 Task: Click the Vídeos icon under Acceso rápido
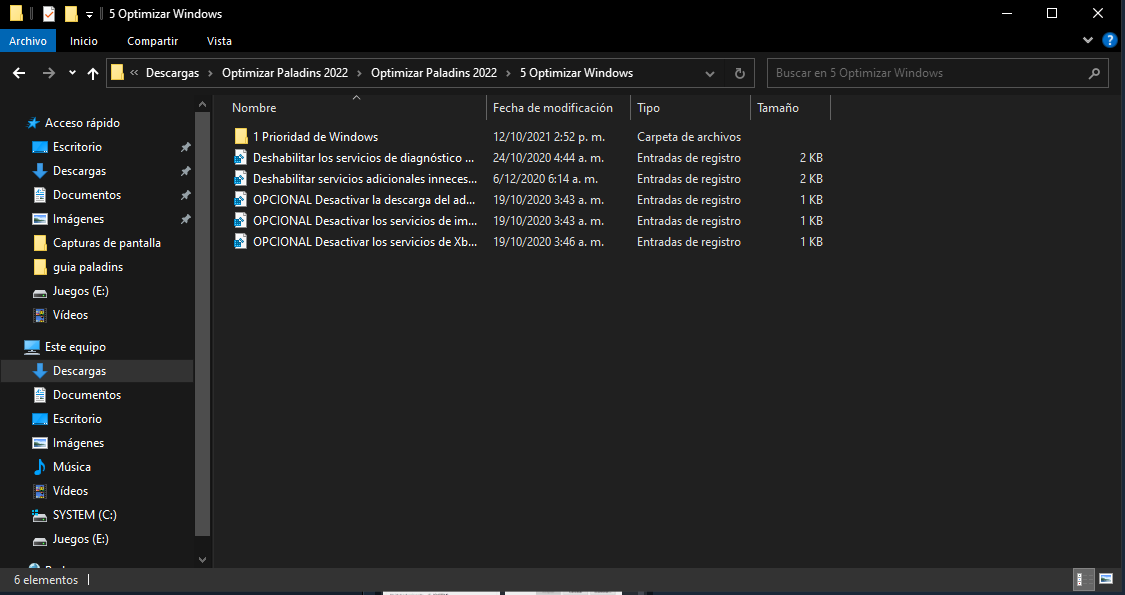(40, 315)
